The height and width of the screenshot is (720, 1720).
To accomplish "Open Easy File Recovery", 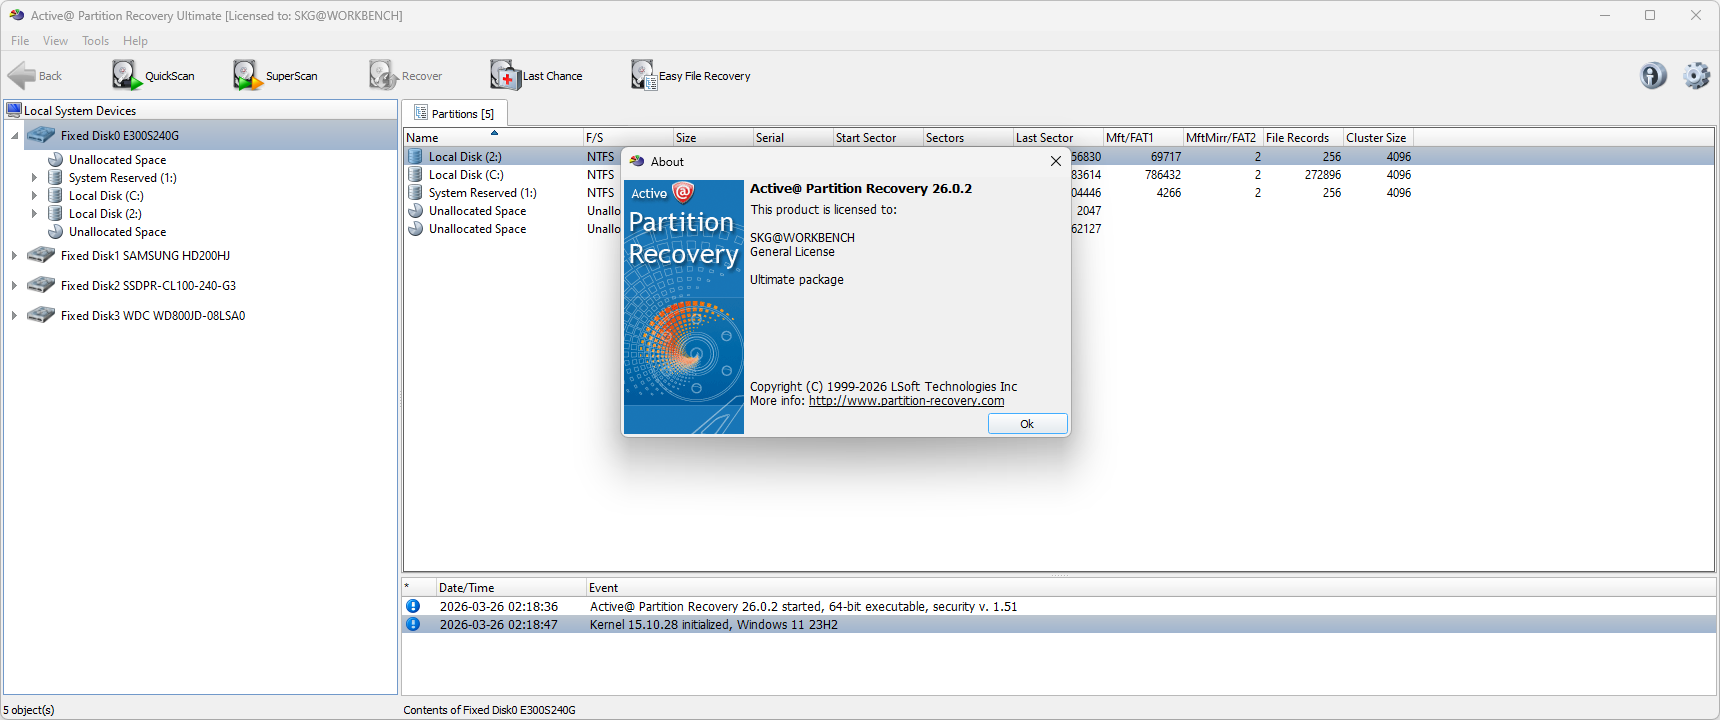I will (690, 76).
